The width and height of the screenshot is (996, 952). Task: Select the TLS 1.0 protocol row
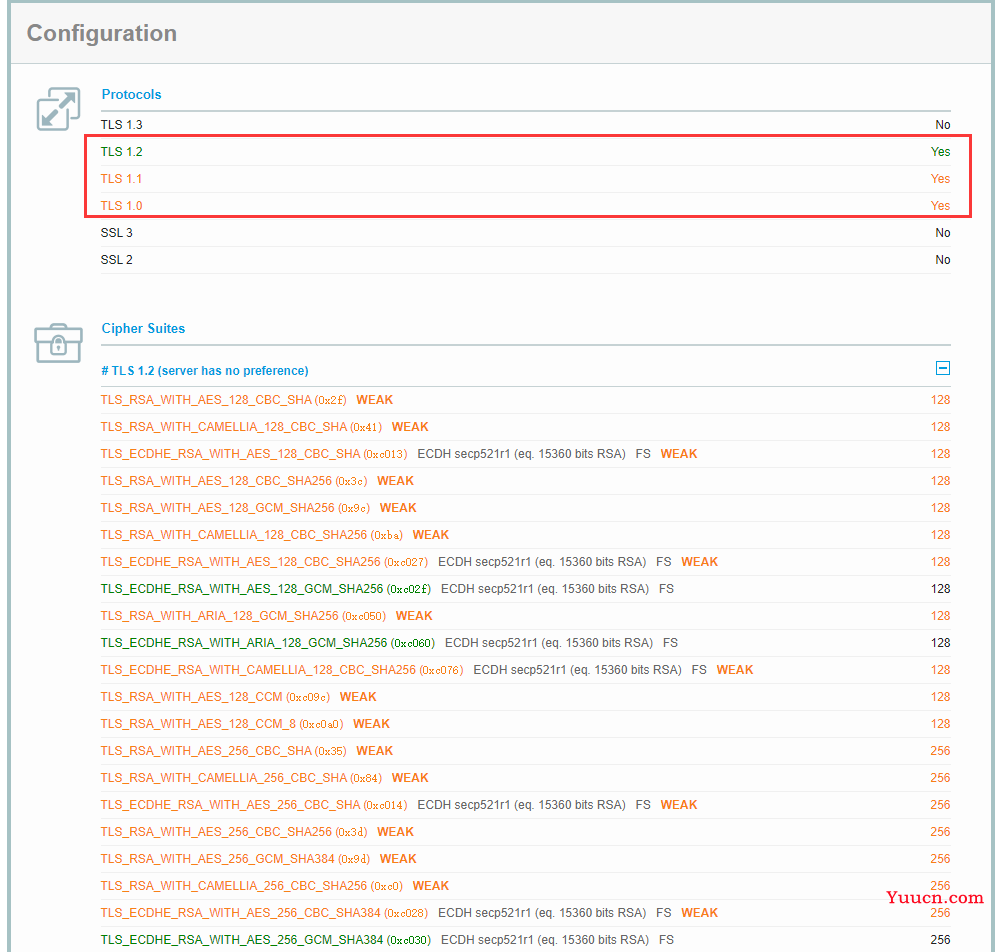(x=525, y=206)
